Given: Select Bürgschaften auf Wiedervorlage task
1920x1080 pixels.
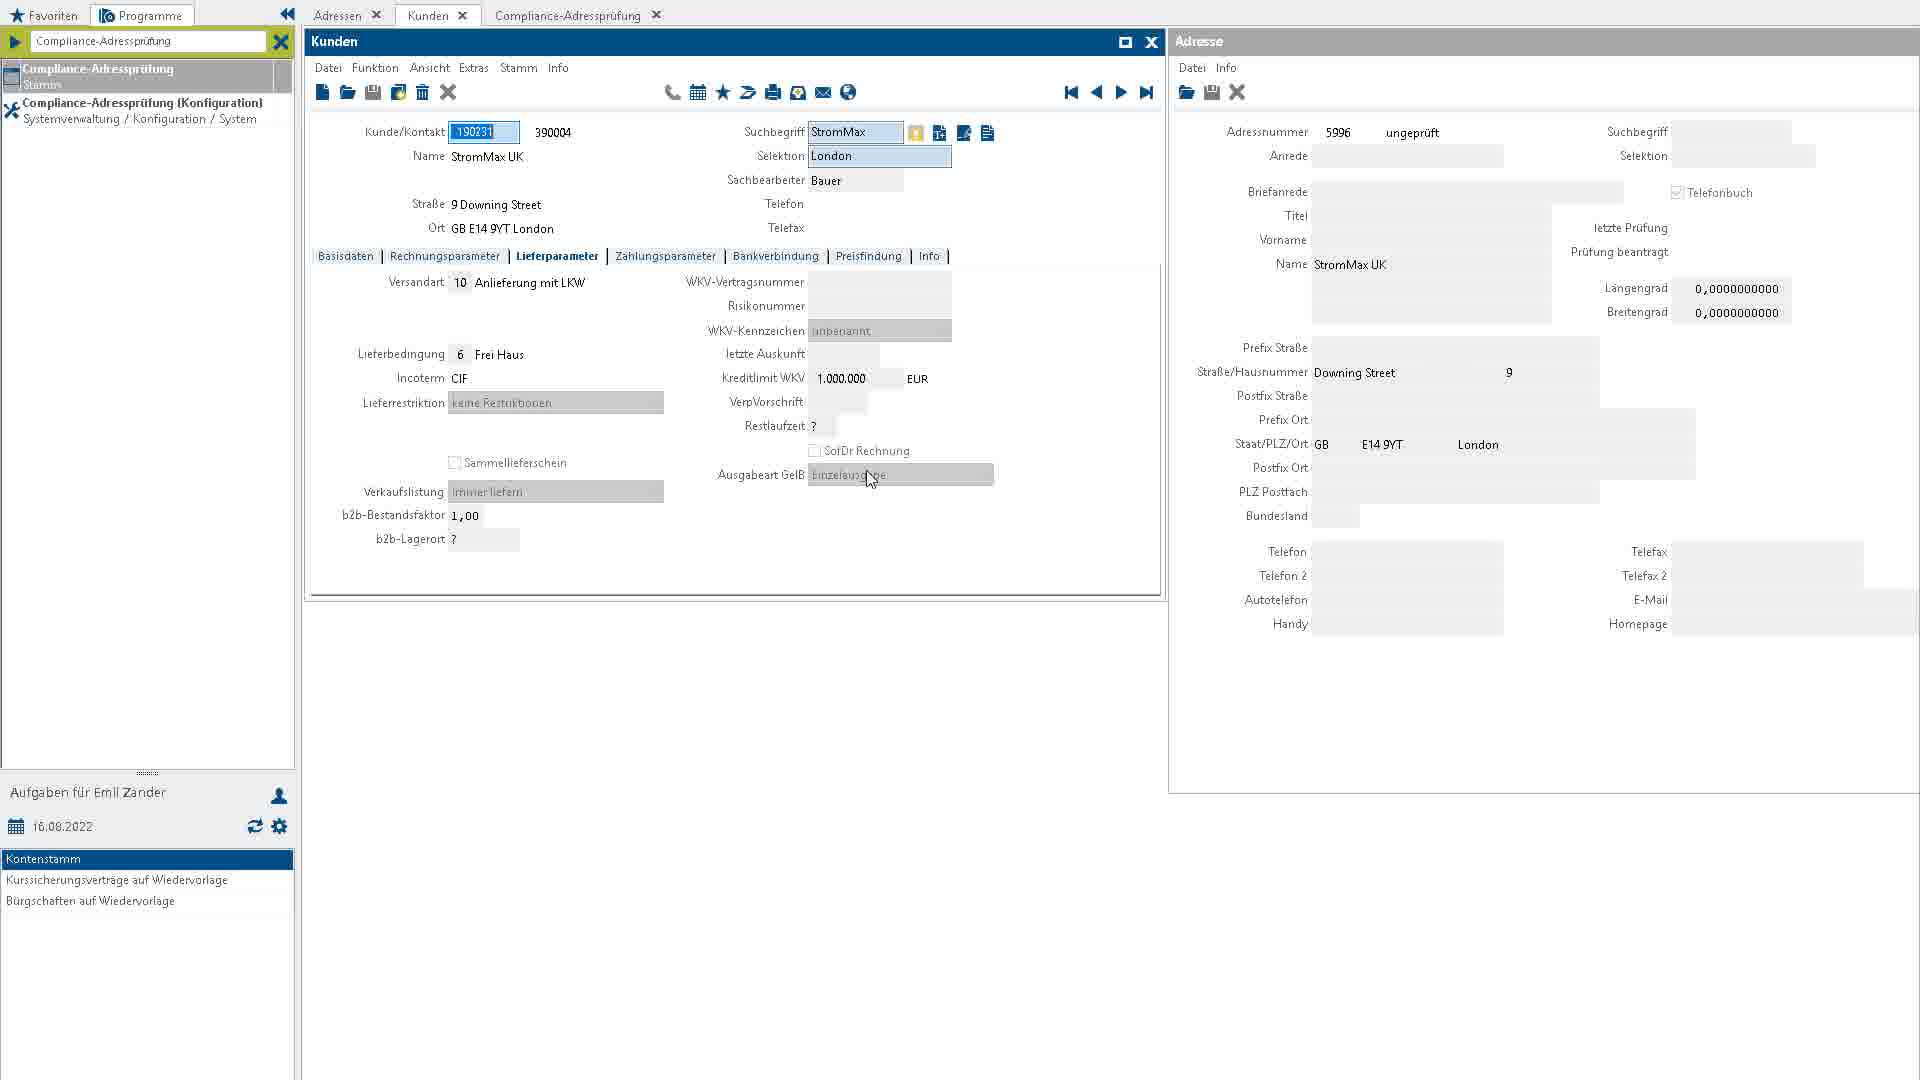Looking at the screenshot, I should tap(147, 901).
